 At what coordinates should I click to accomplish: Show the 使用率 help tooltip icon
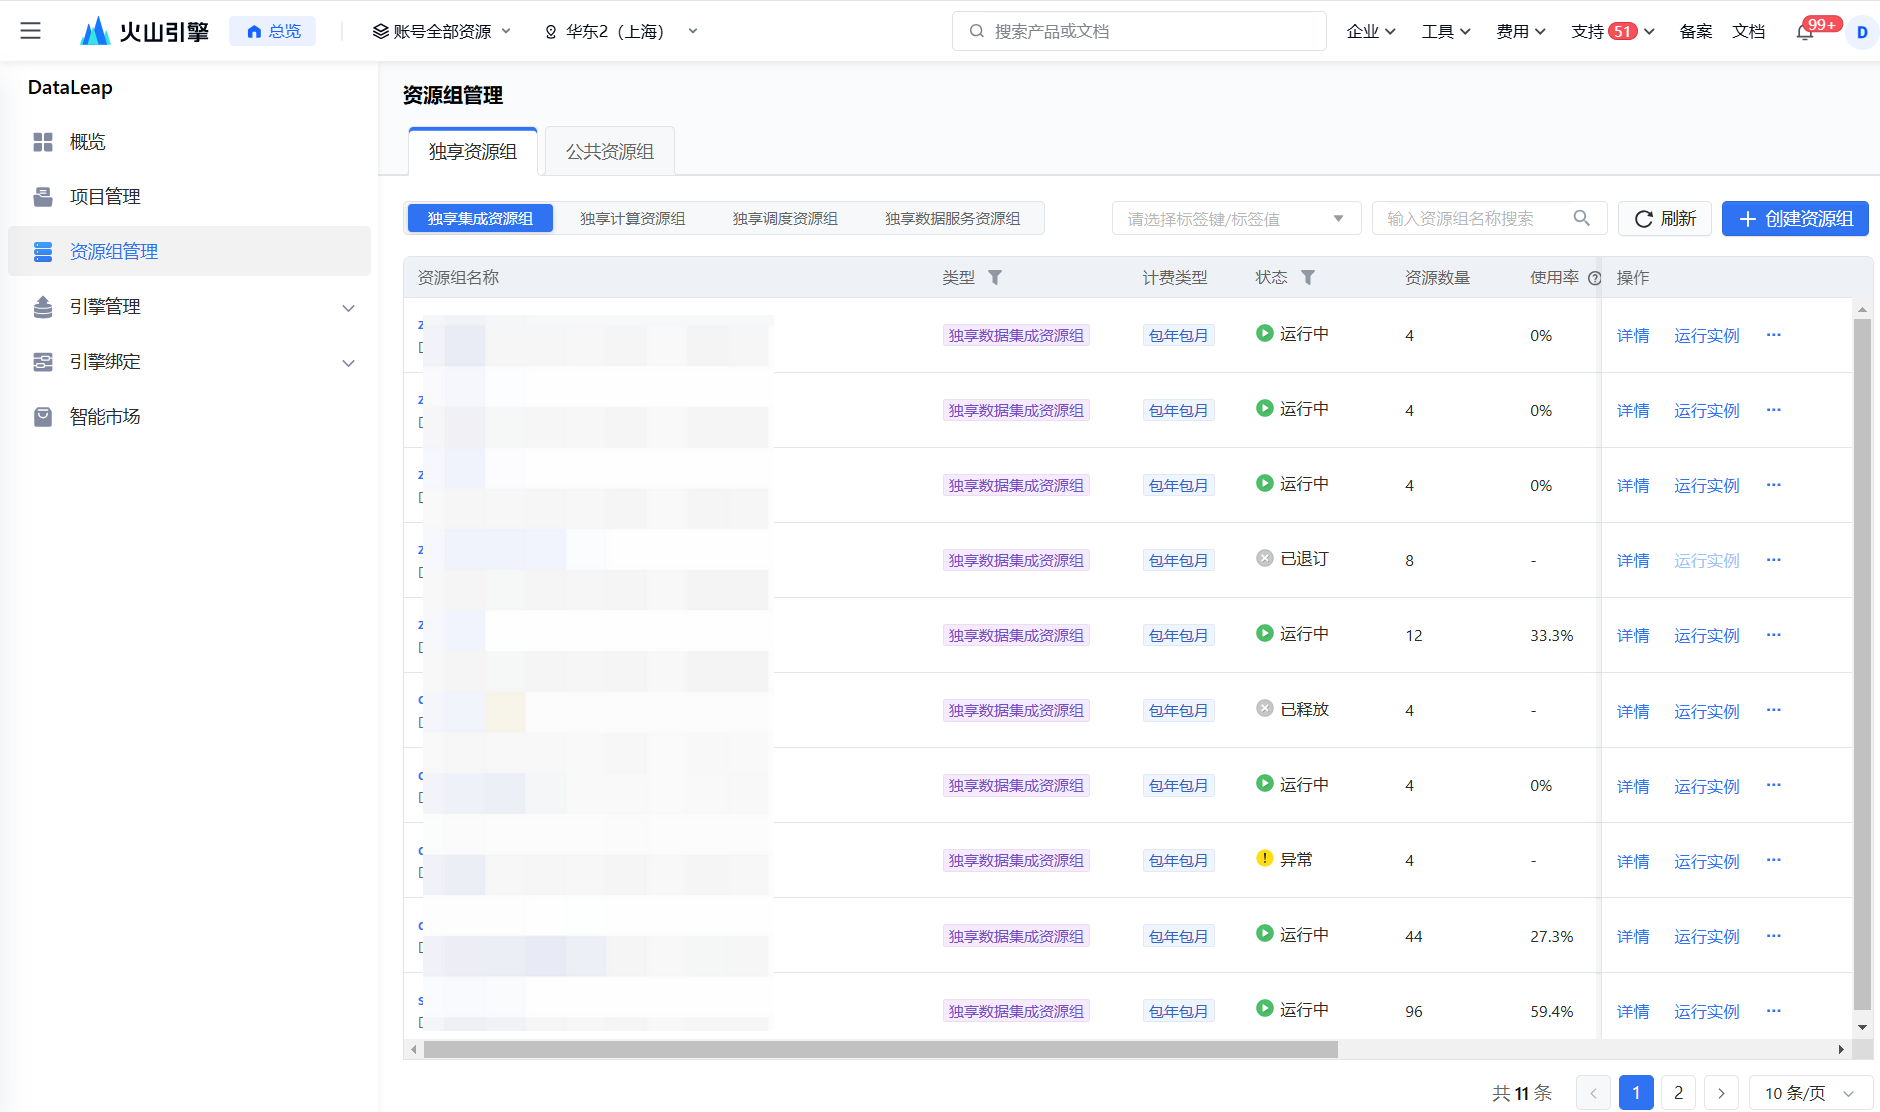coord(1595,278)
